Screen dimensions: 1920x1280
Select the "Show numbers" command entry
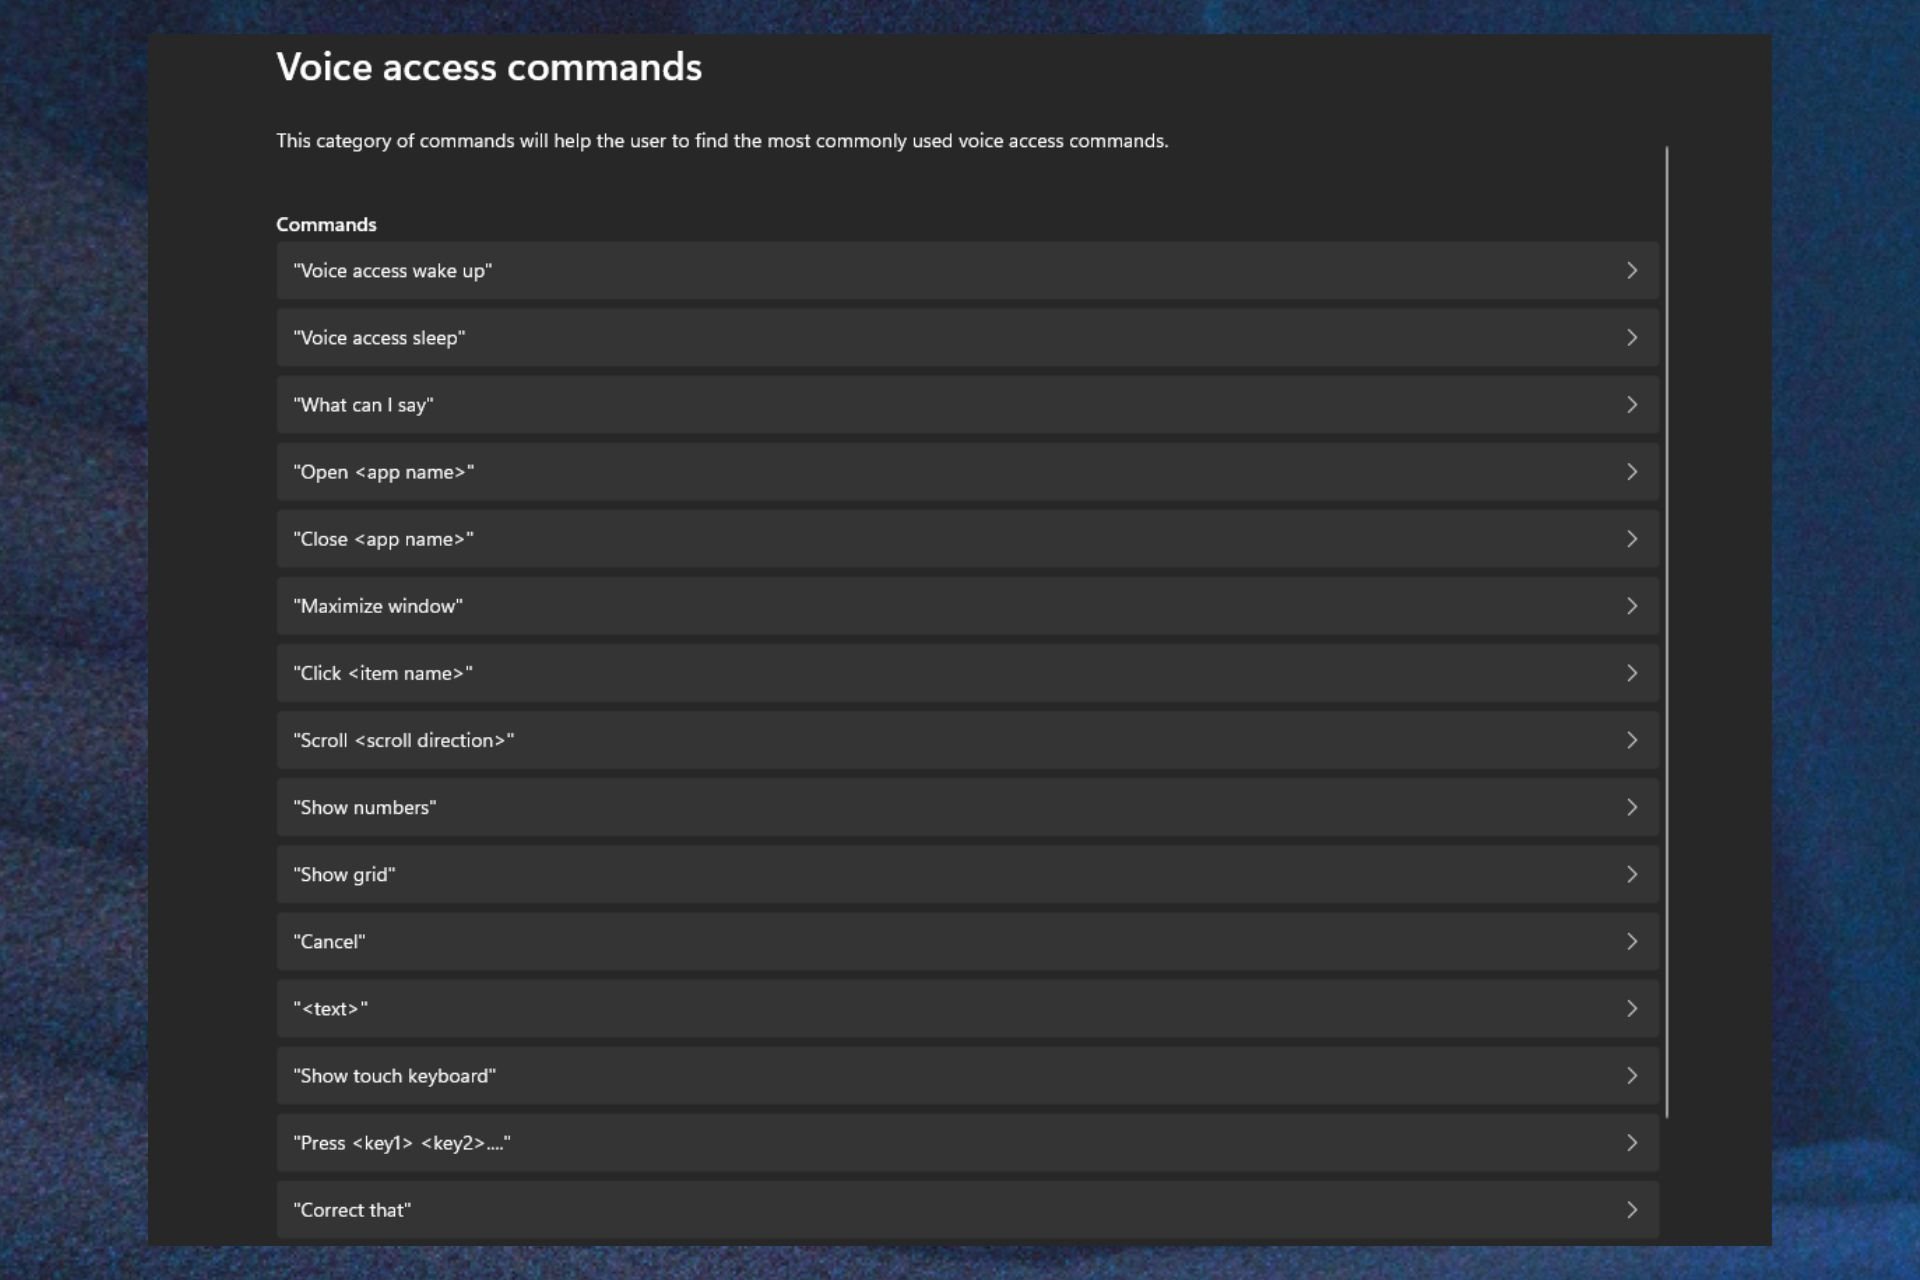[967, 807]
